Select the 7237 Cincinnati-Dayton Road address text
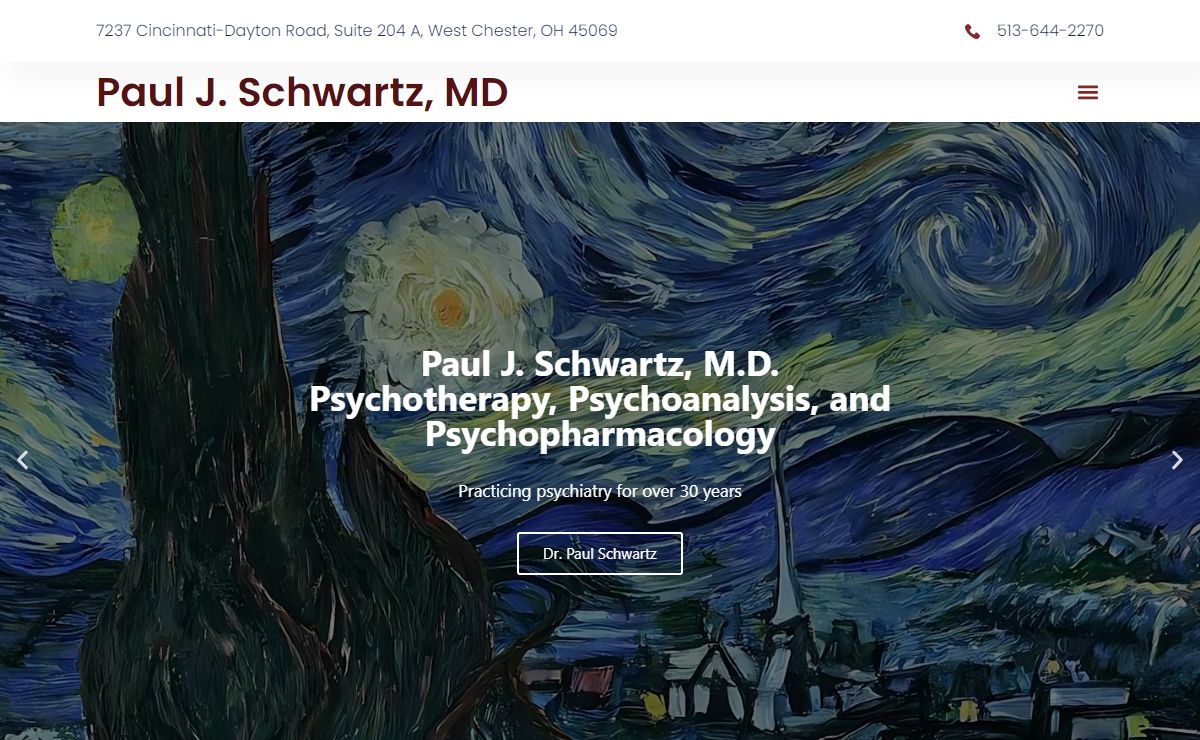 pos(212,31)
